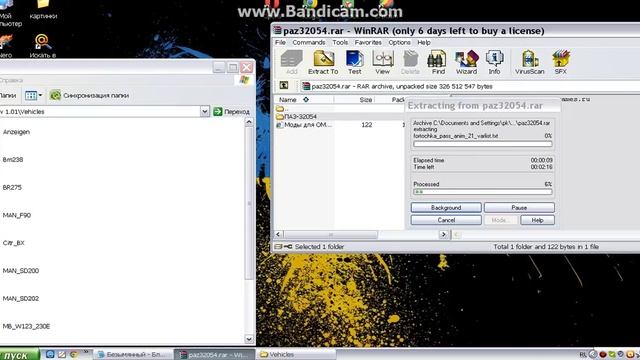This screenshot has width=640, height=360.
Task: Open the Favorites menu
Action: pos(368,42)
